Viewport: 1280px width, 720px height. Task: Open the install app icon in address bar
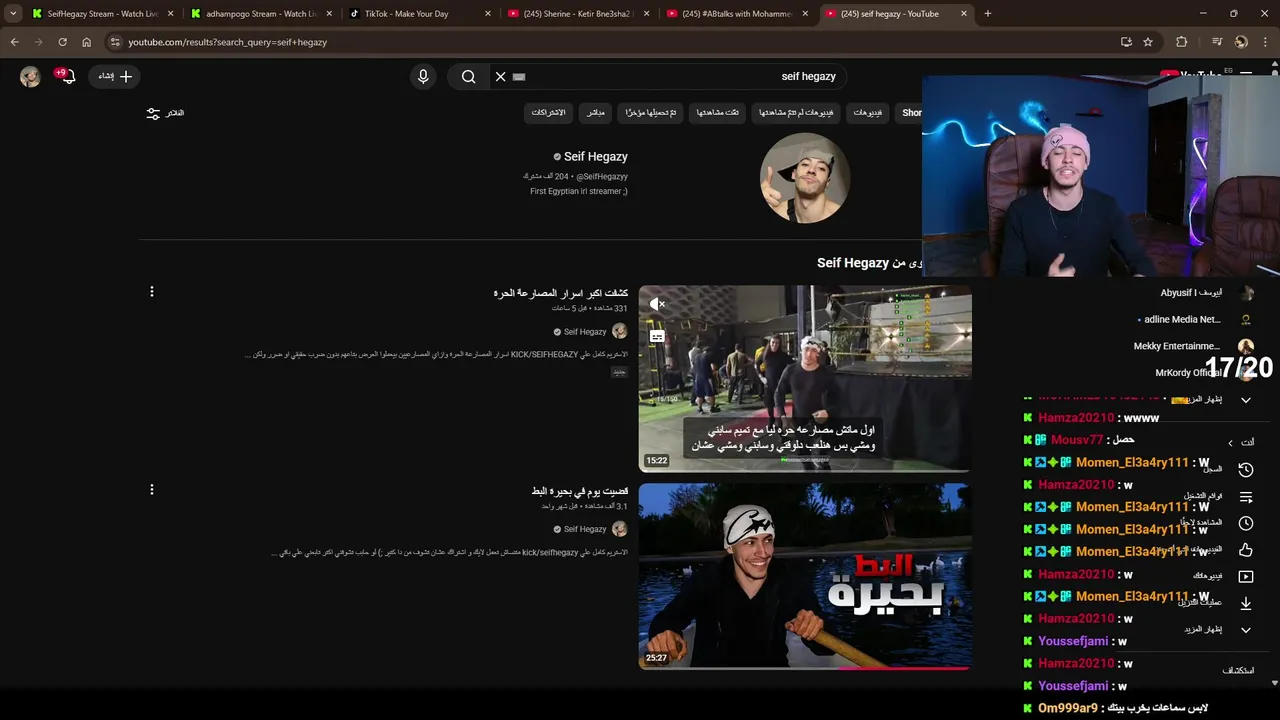1126,42
